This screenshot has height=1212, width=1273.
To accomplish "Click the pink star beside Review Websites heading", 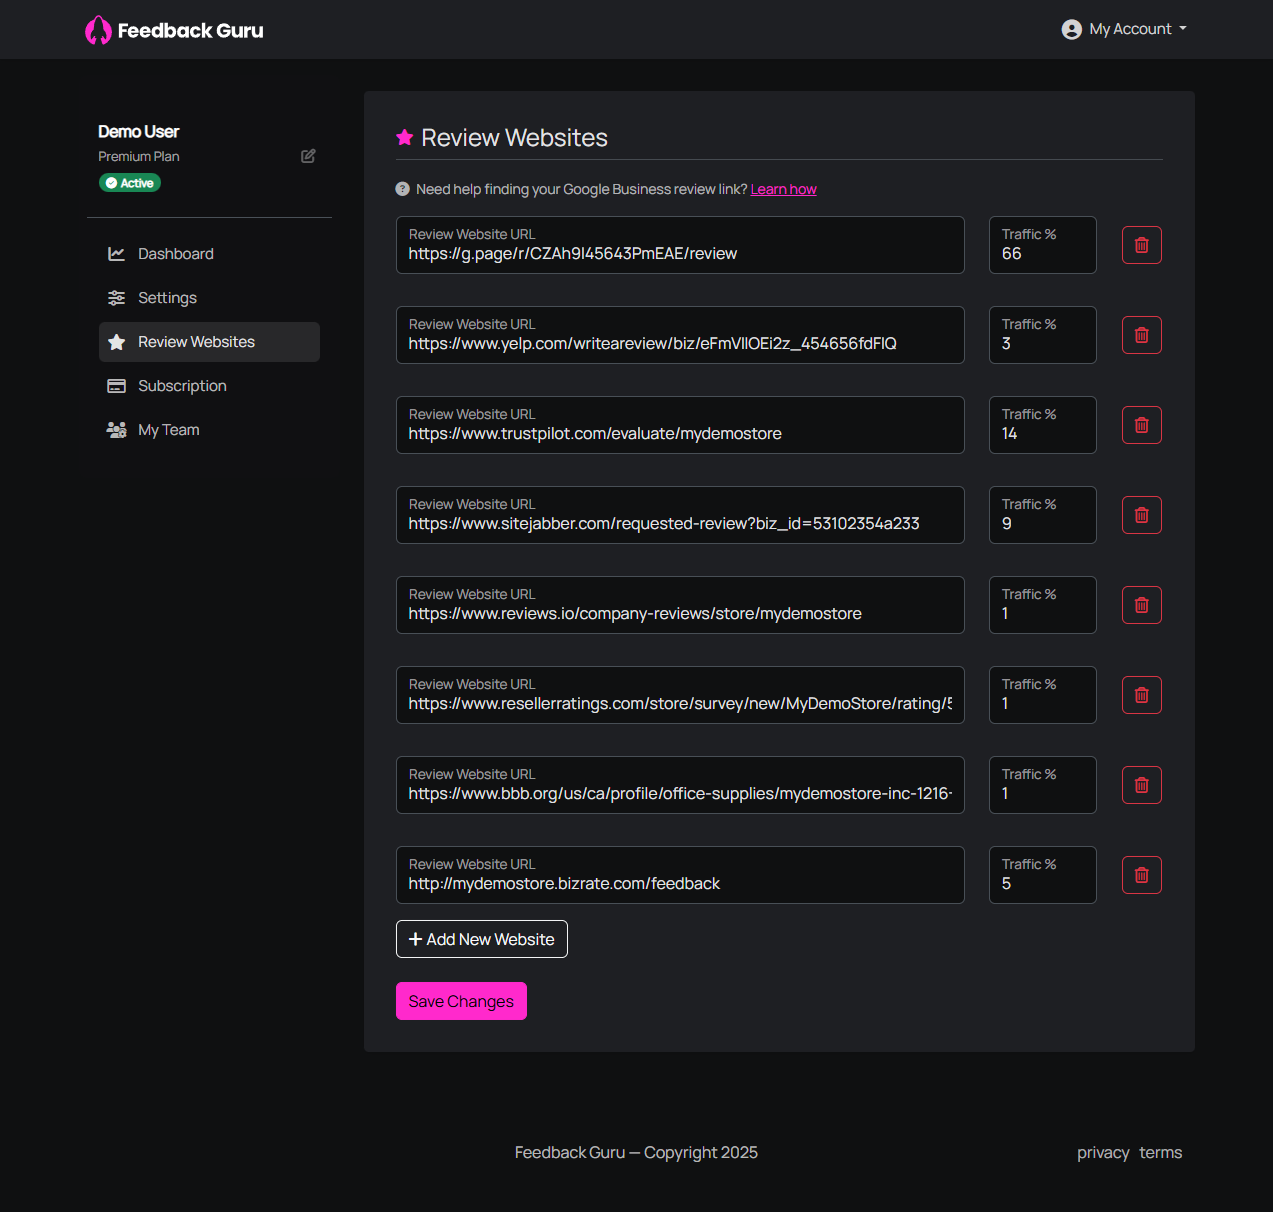I will tap(405, 138).
